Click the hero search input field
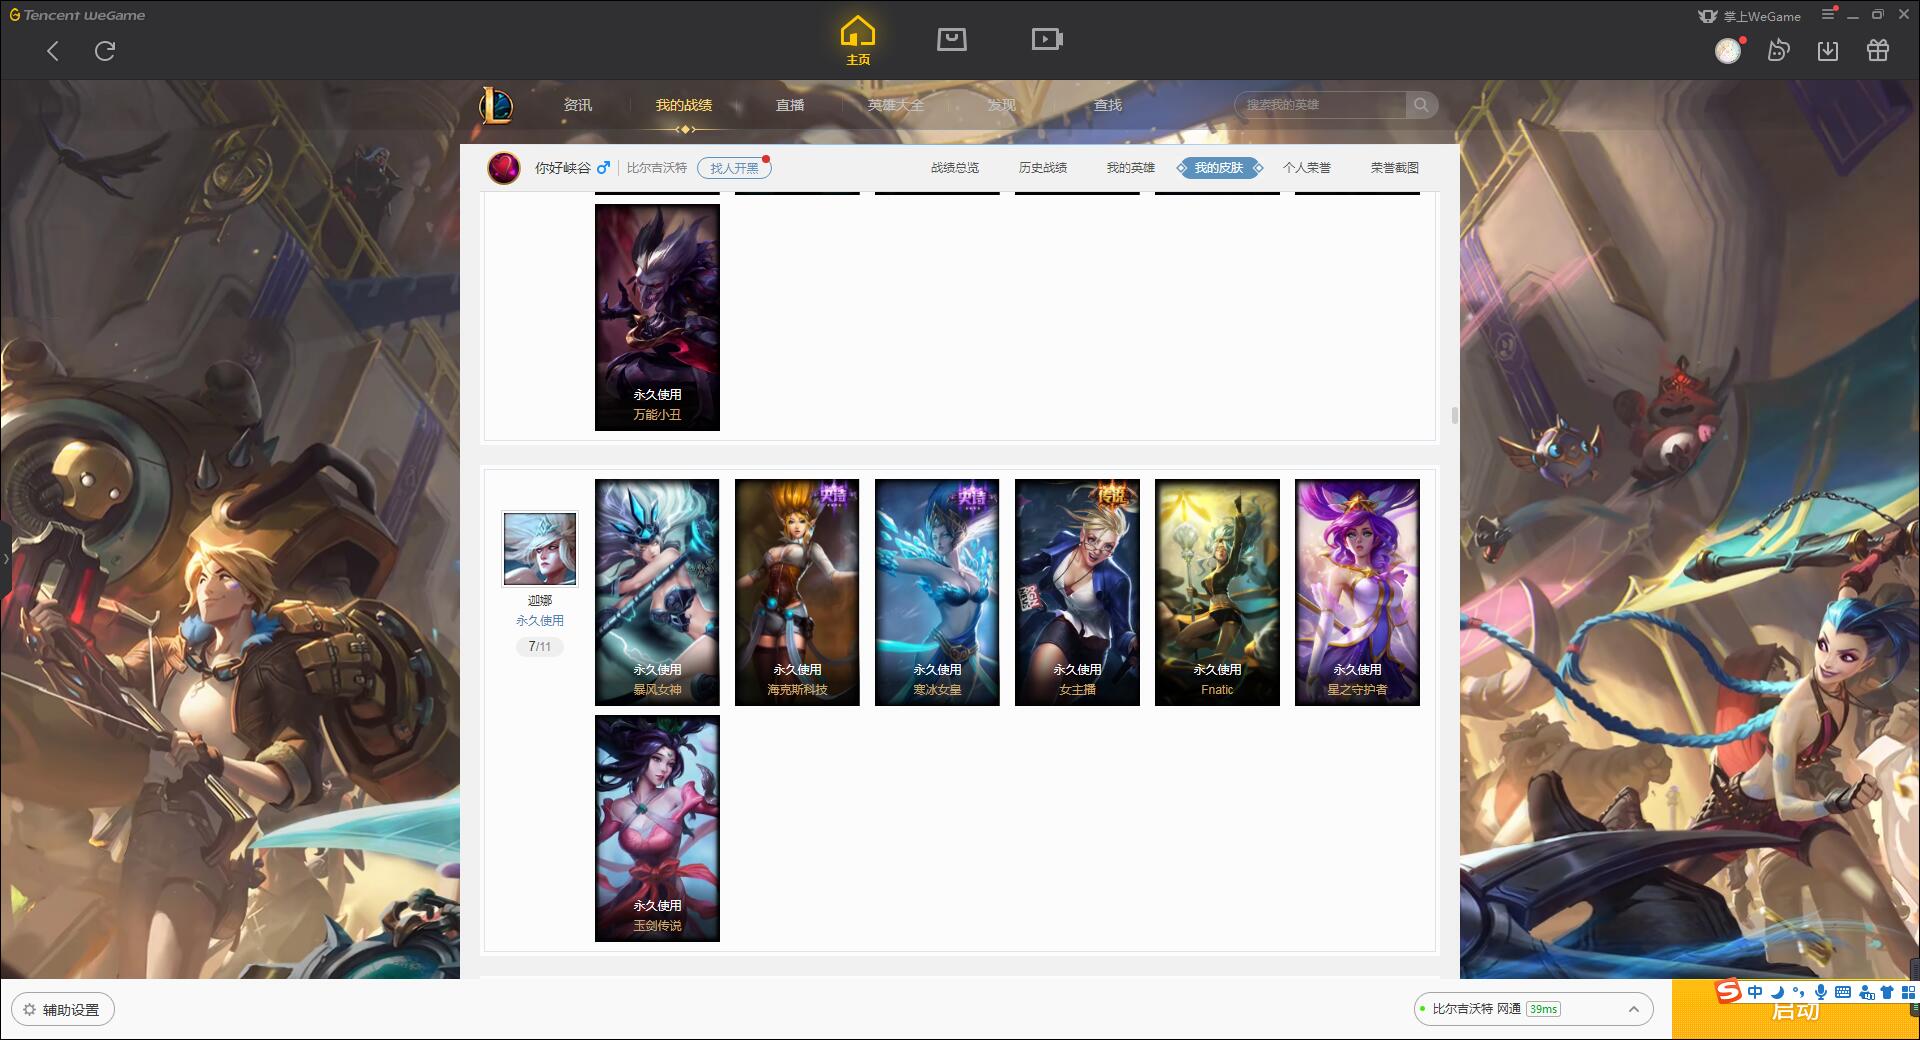This screenshot has height=1040, width=1920. [1321, 105]
